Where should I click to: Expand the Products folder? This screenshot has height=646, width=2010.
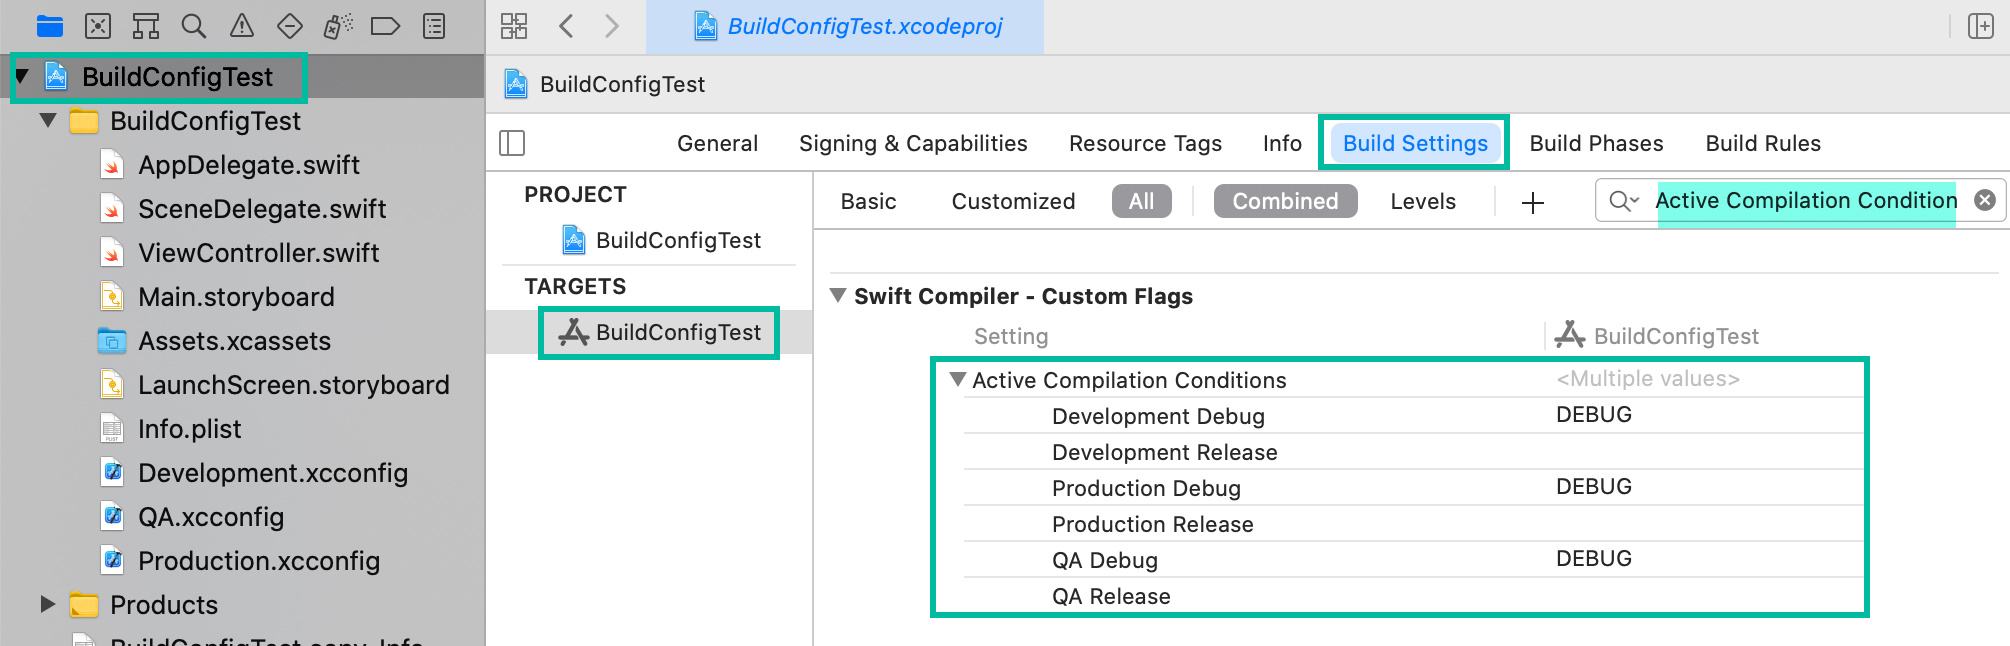pos(47,604)
